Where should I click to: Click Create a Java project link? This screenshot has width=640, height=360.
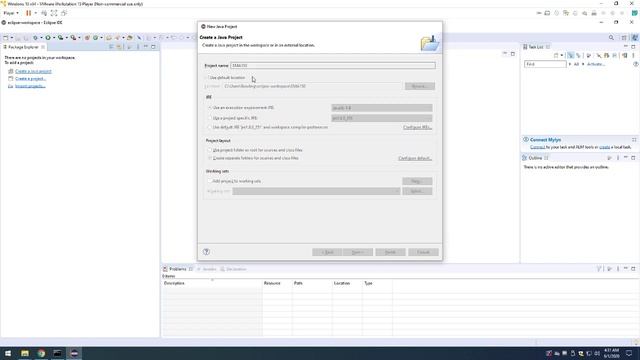coord(33,71)
